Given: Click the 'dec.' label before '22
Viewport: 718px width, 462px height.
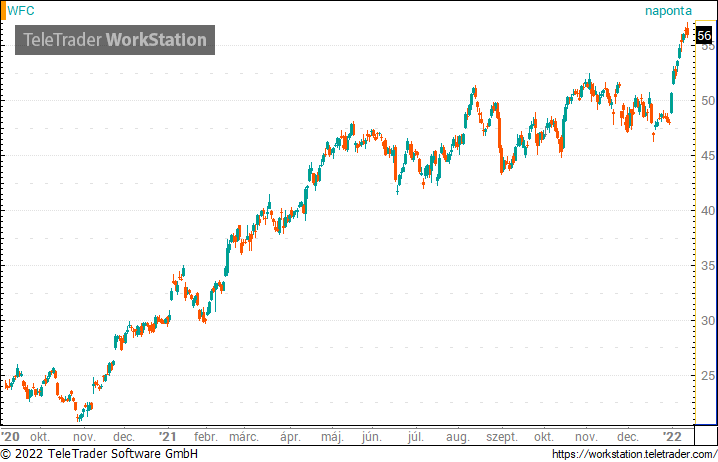Looking at the screenshot, I should 627,437.
